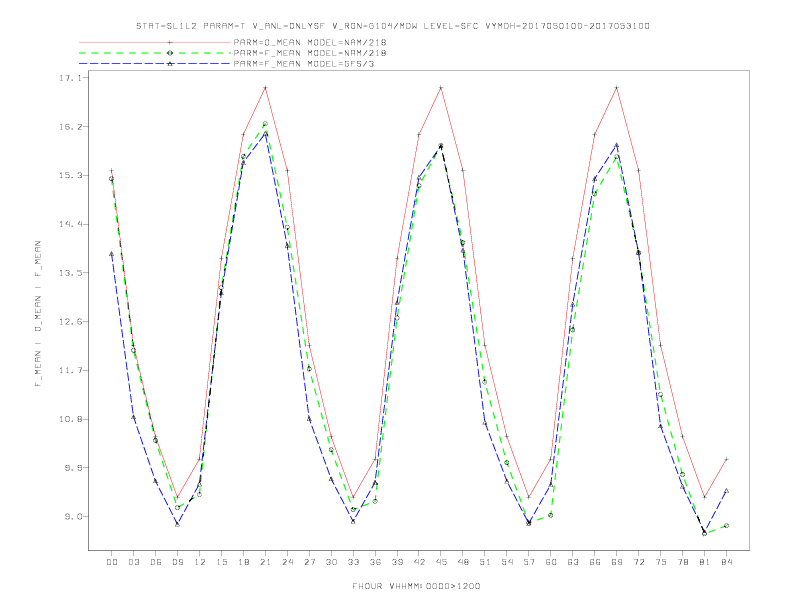Screen dimensions: 792x612
Task: Click the red line peak point at hour 69
Action: (617, 88)
